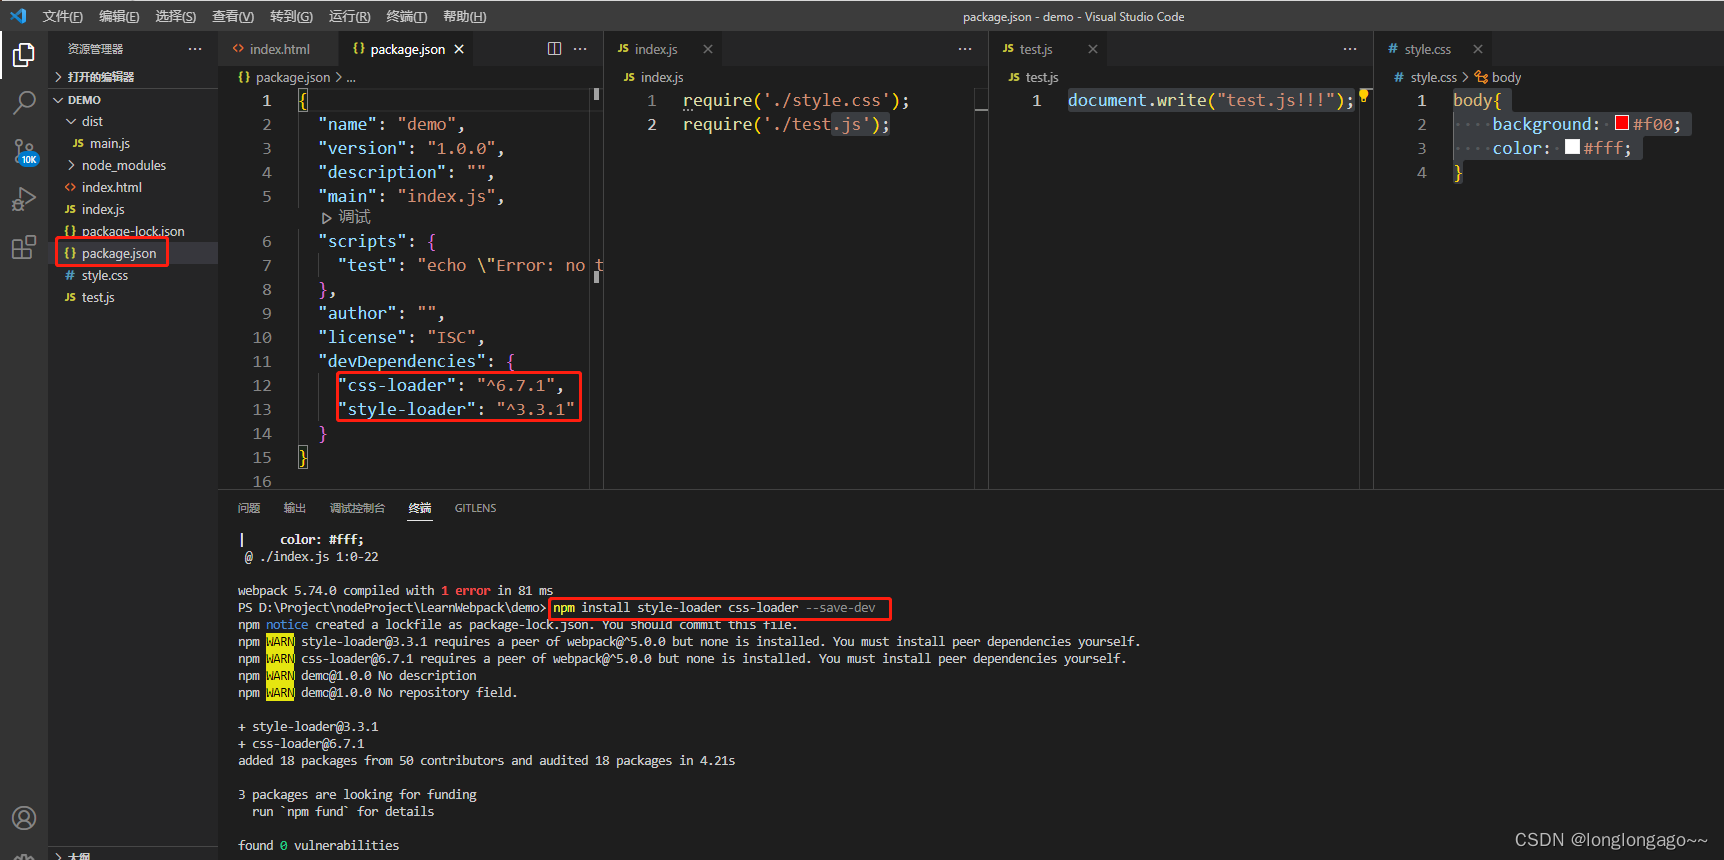Click the body symbol in style.css breadcrumb
Viewport: 1724px width, 860px height.
pyautogui.click(x=1498, y=77)
